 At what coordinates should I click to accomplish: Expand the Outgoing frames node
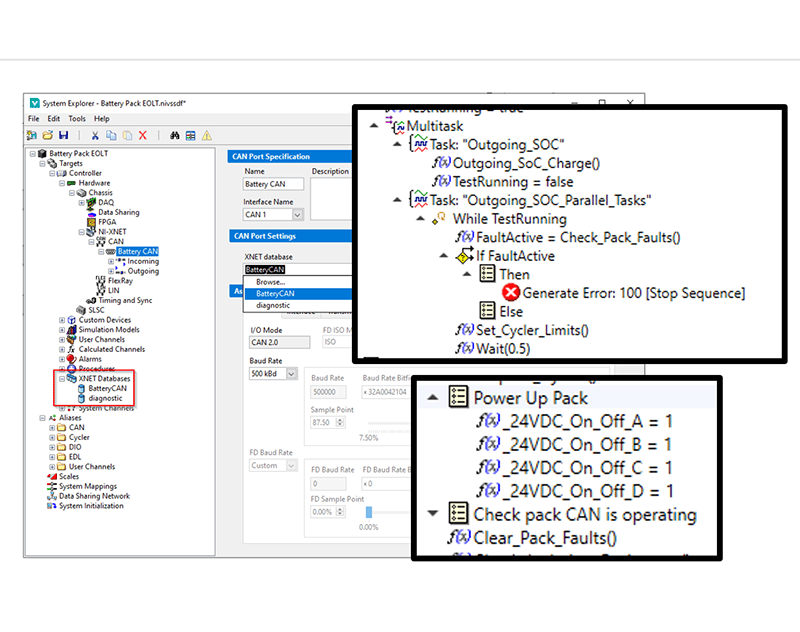point(111,271)
